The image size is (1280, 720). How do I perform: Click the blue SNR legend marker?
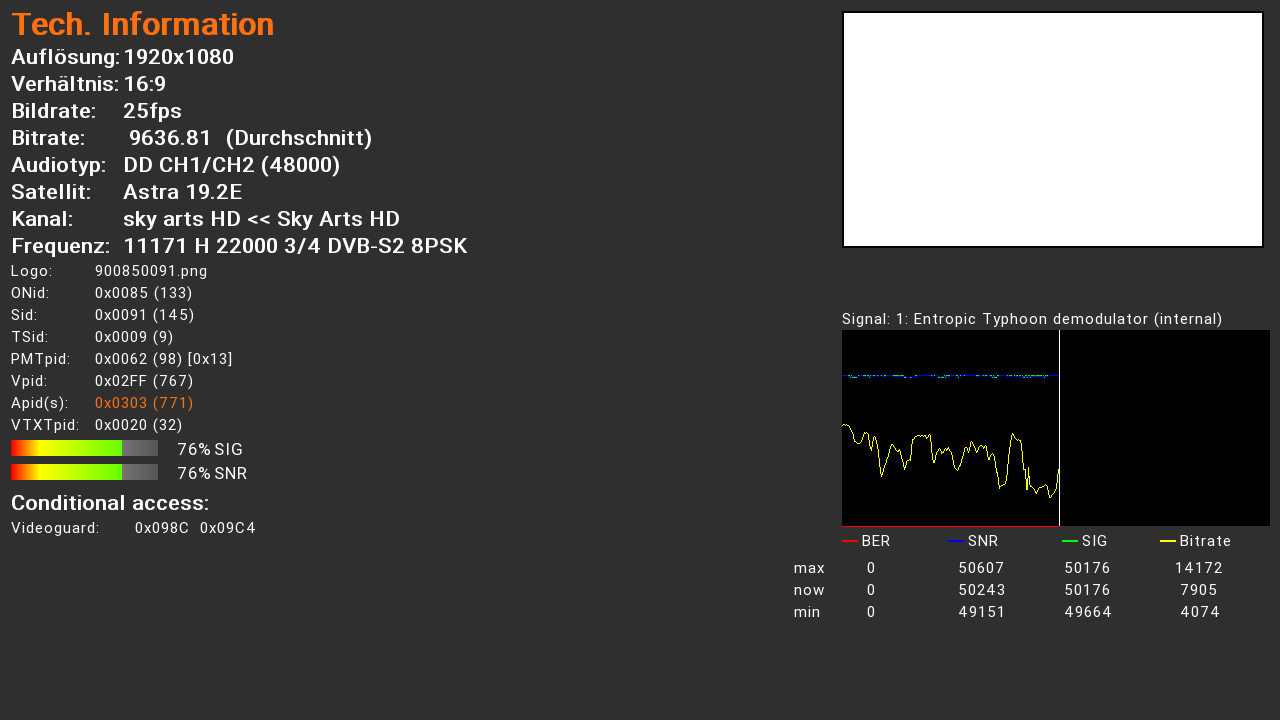(x=955, y=541)
